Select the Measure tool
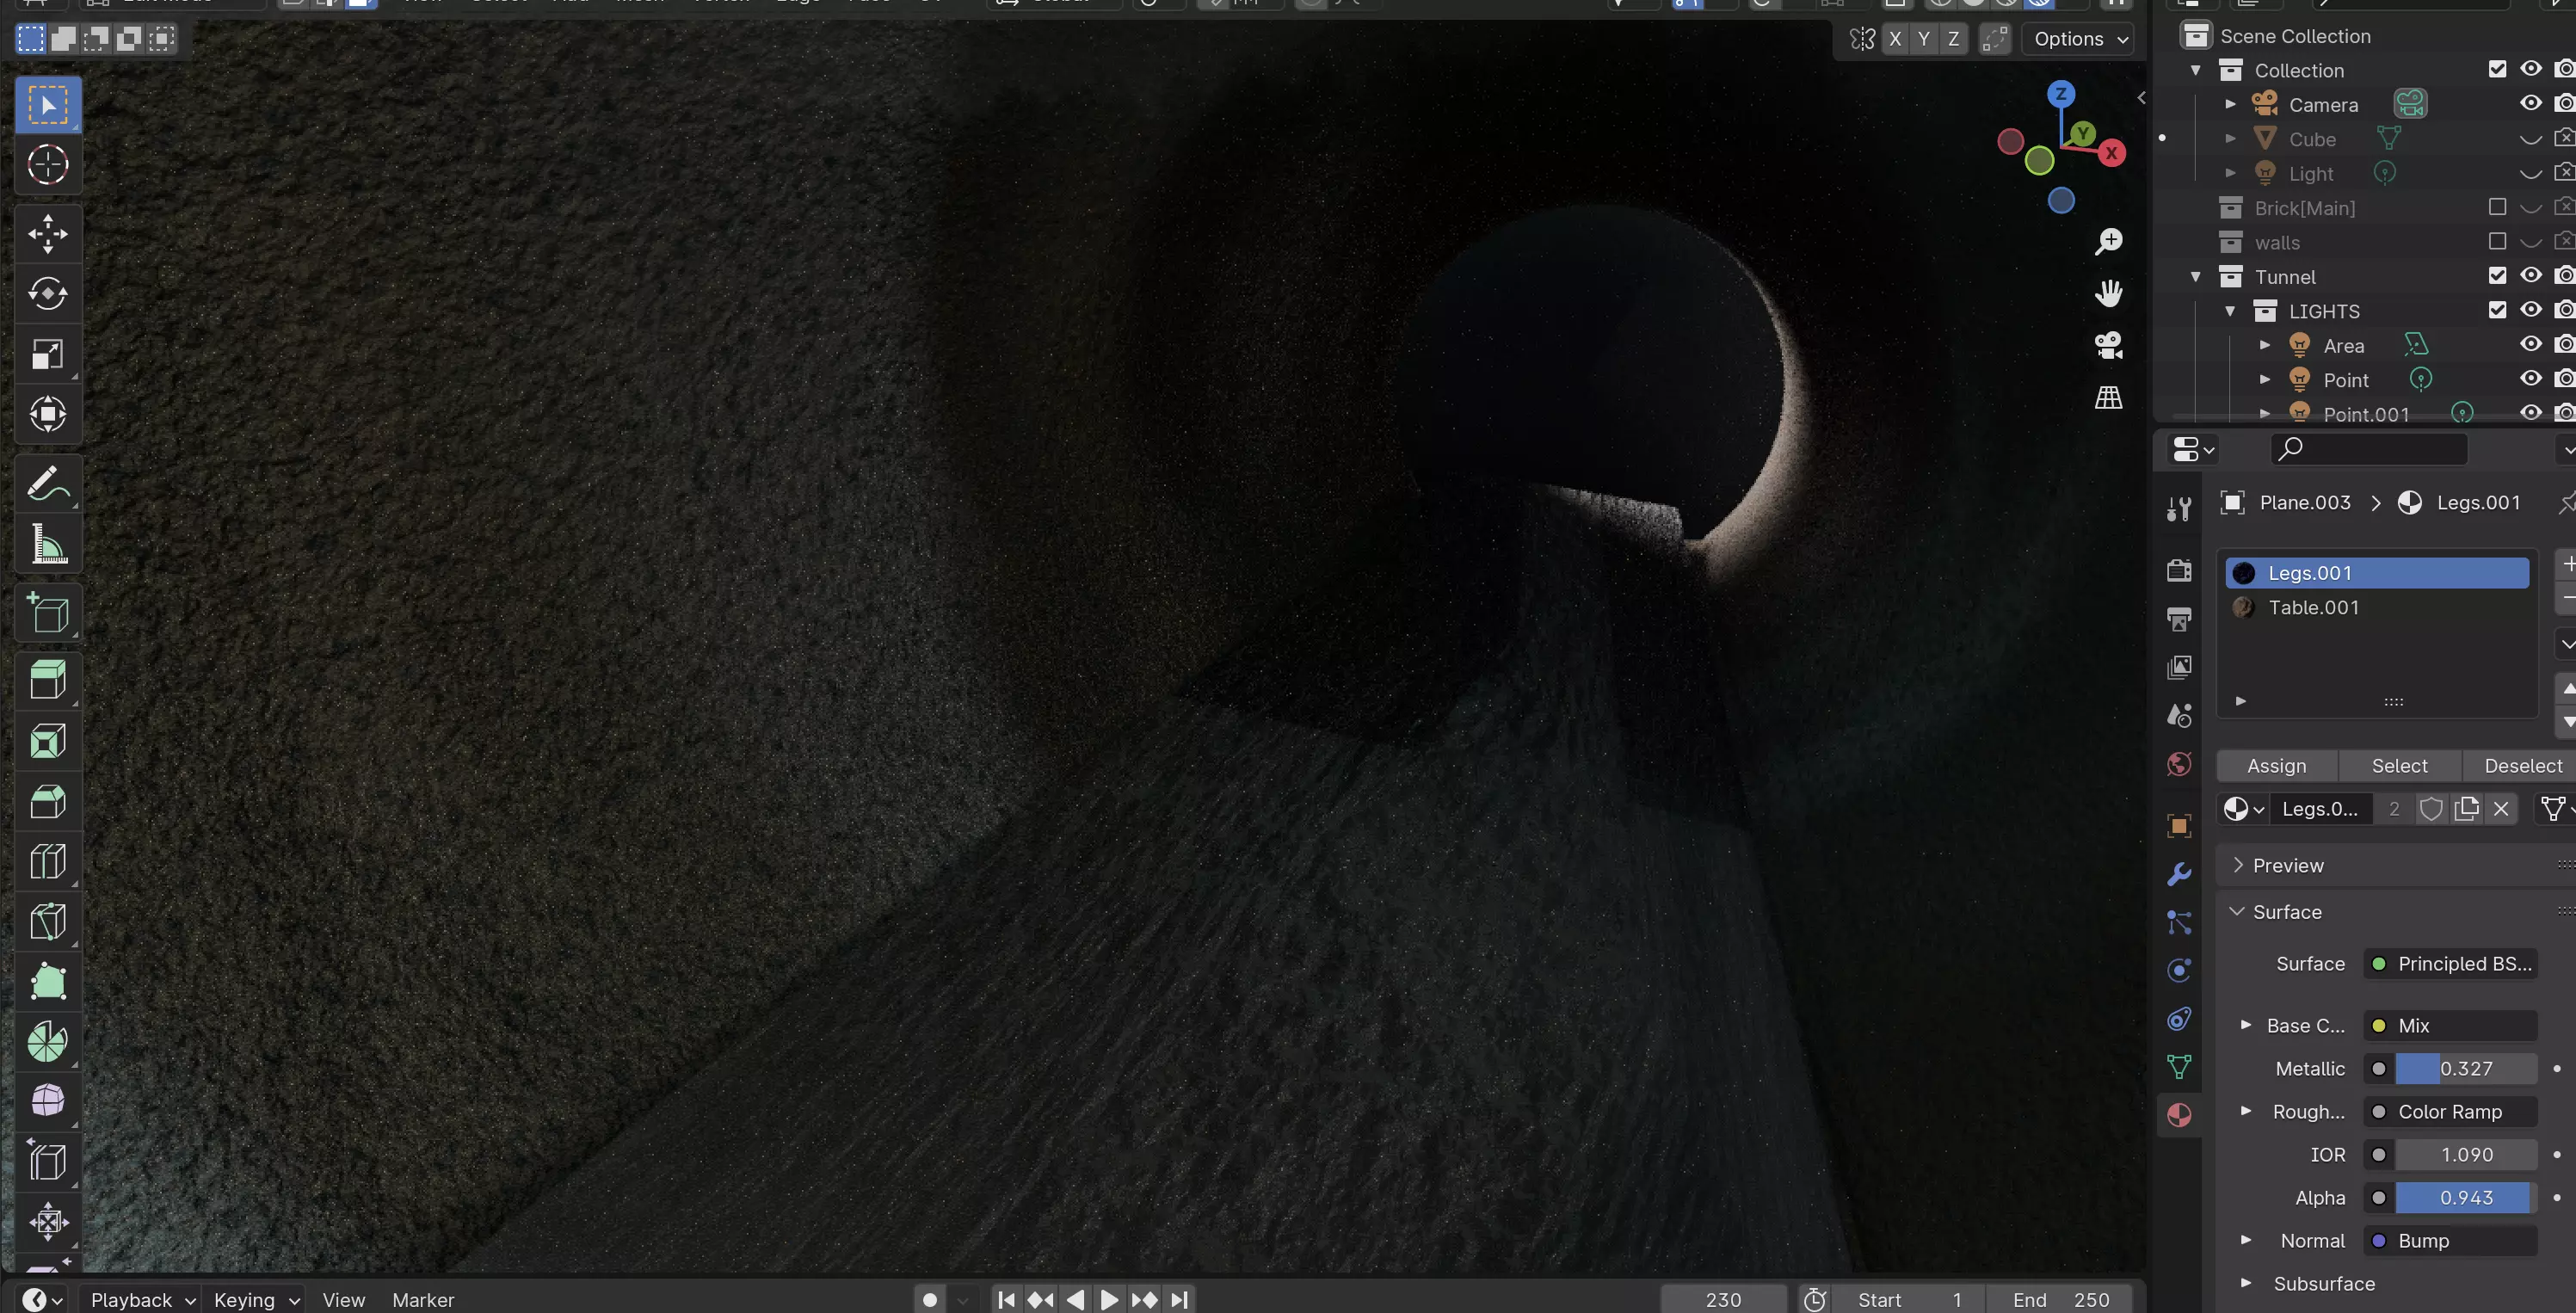2576x1313 pixels. tap(48, 545)
